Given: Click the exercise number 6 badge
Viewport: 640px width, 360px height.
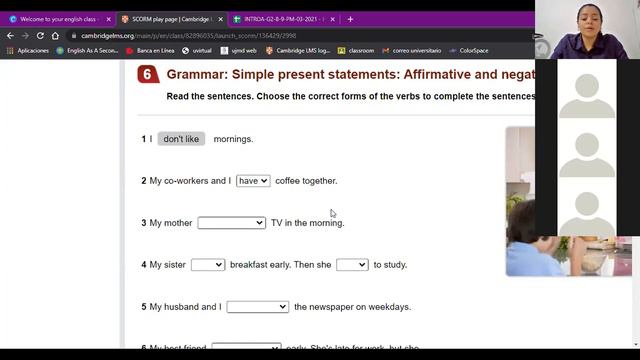Looking at the screenshot, I should click(x=148, y=74).
